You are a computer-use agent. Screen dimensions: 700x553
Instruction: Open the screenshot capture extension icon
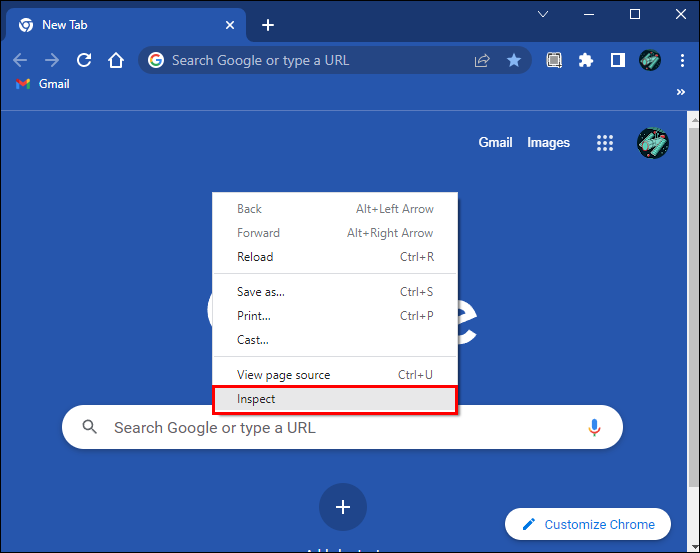coord(554,60)
